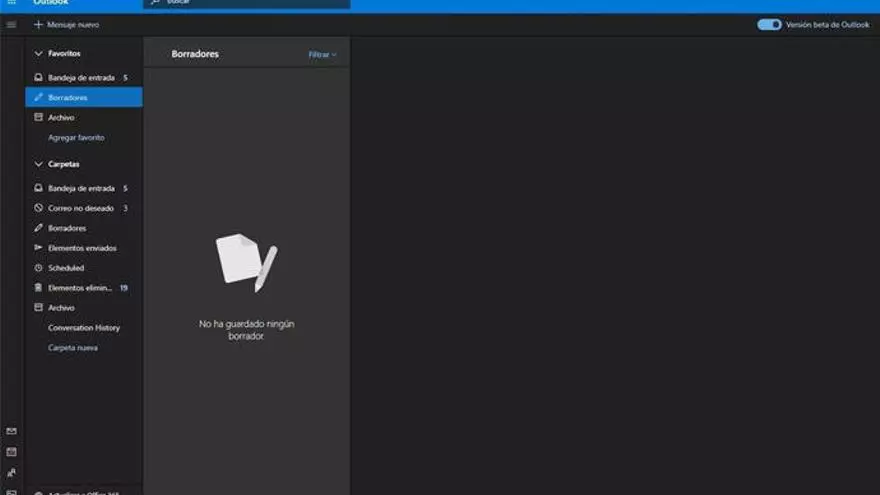Click the Agregar favorito link

coord(76,138)
